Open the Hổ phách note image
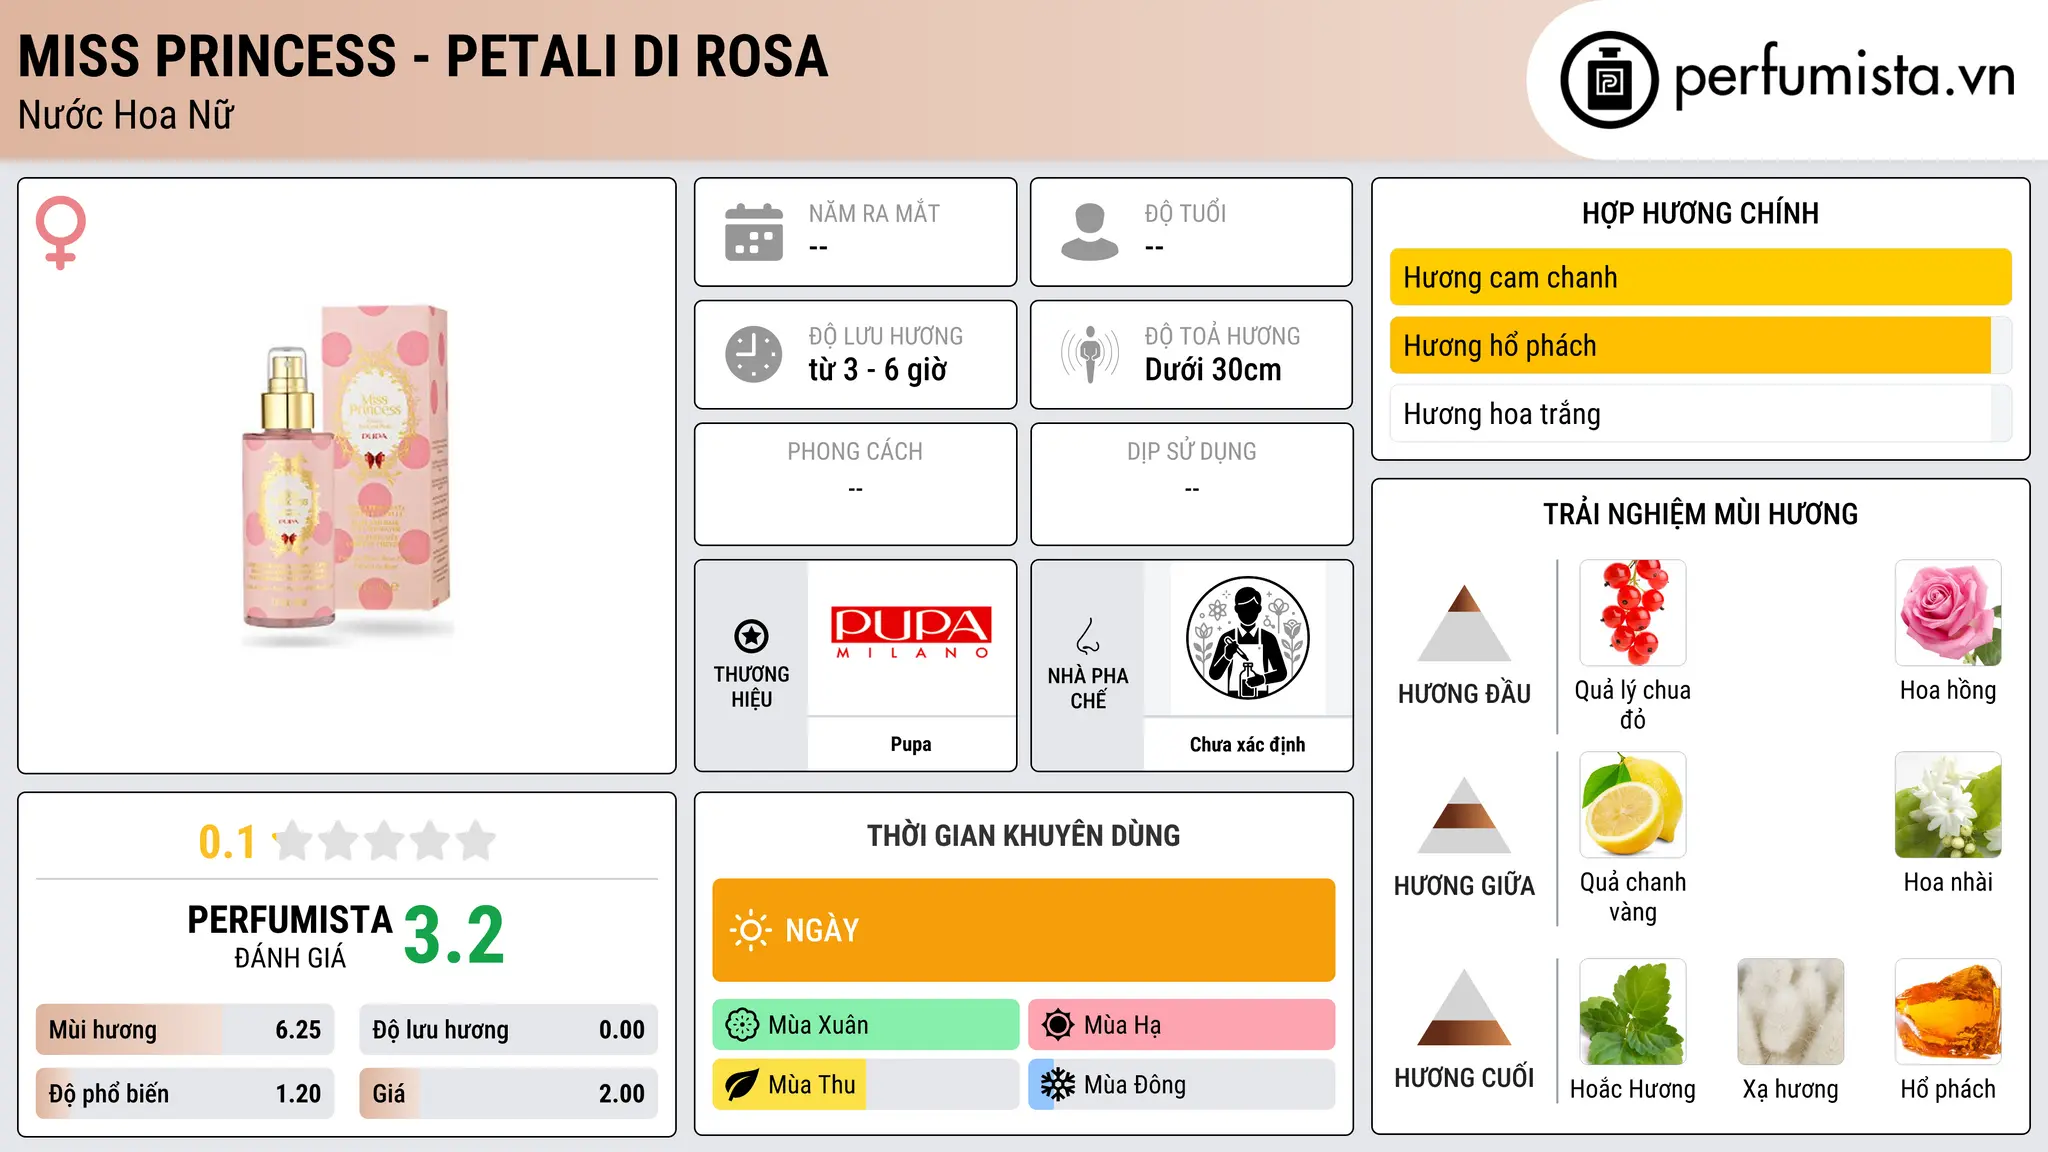 (x=1948, y=1012)
